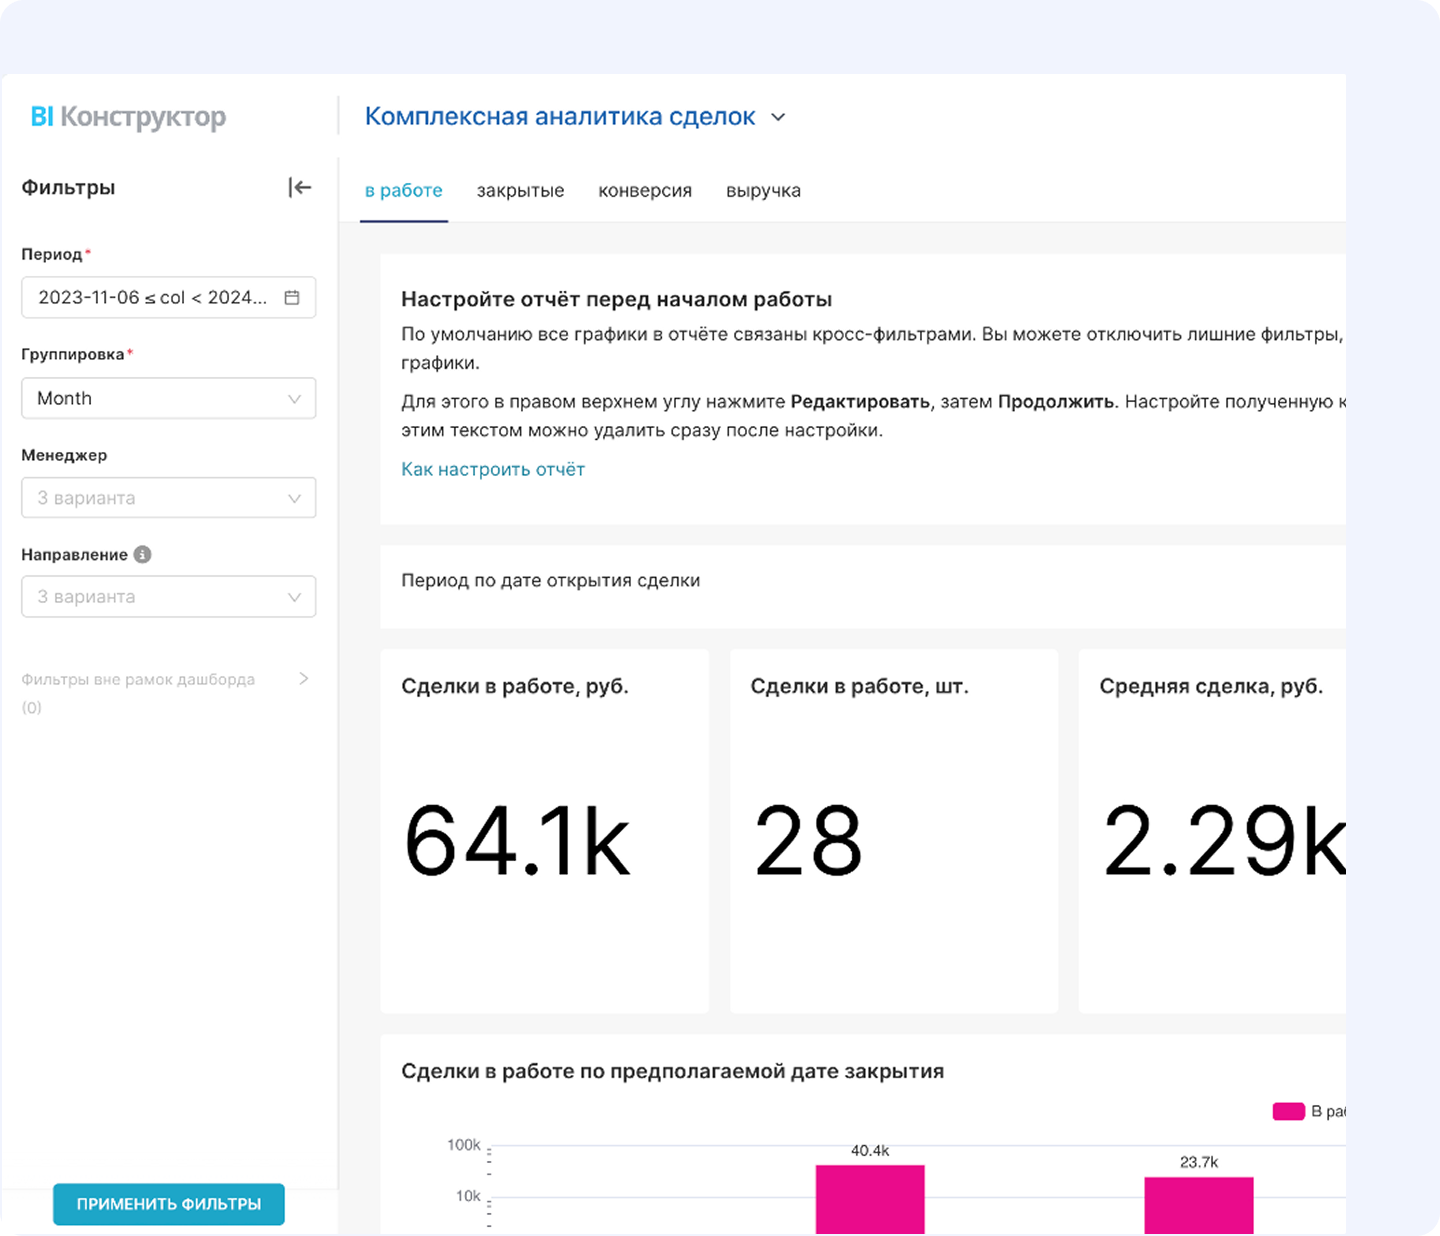This screenshot has height=1236, width=1440.
Task: Open the Направление dropdown
Action: coord(168,597)
